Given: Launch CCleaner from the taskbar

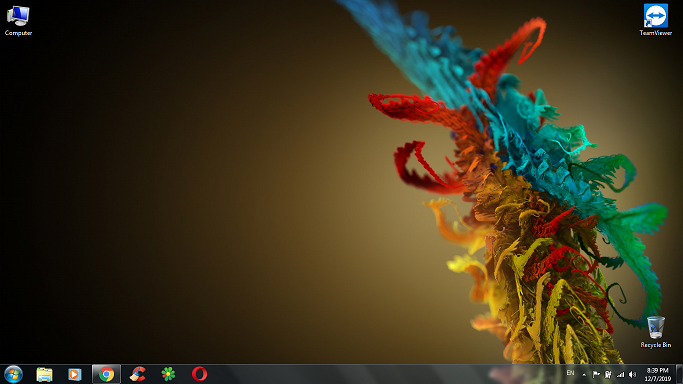Looking at the screenshot, I should tap(138, 374).
